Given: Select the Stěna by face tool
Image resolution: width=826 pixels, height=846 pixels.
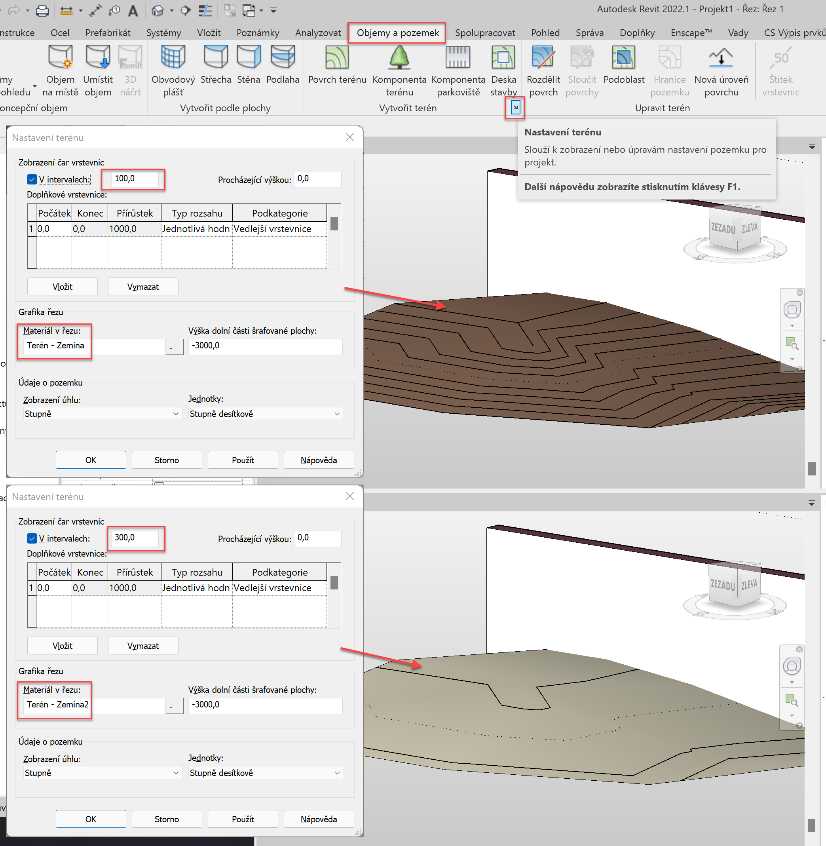Looking at the screenshot, I should click(249, 65).
